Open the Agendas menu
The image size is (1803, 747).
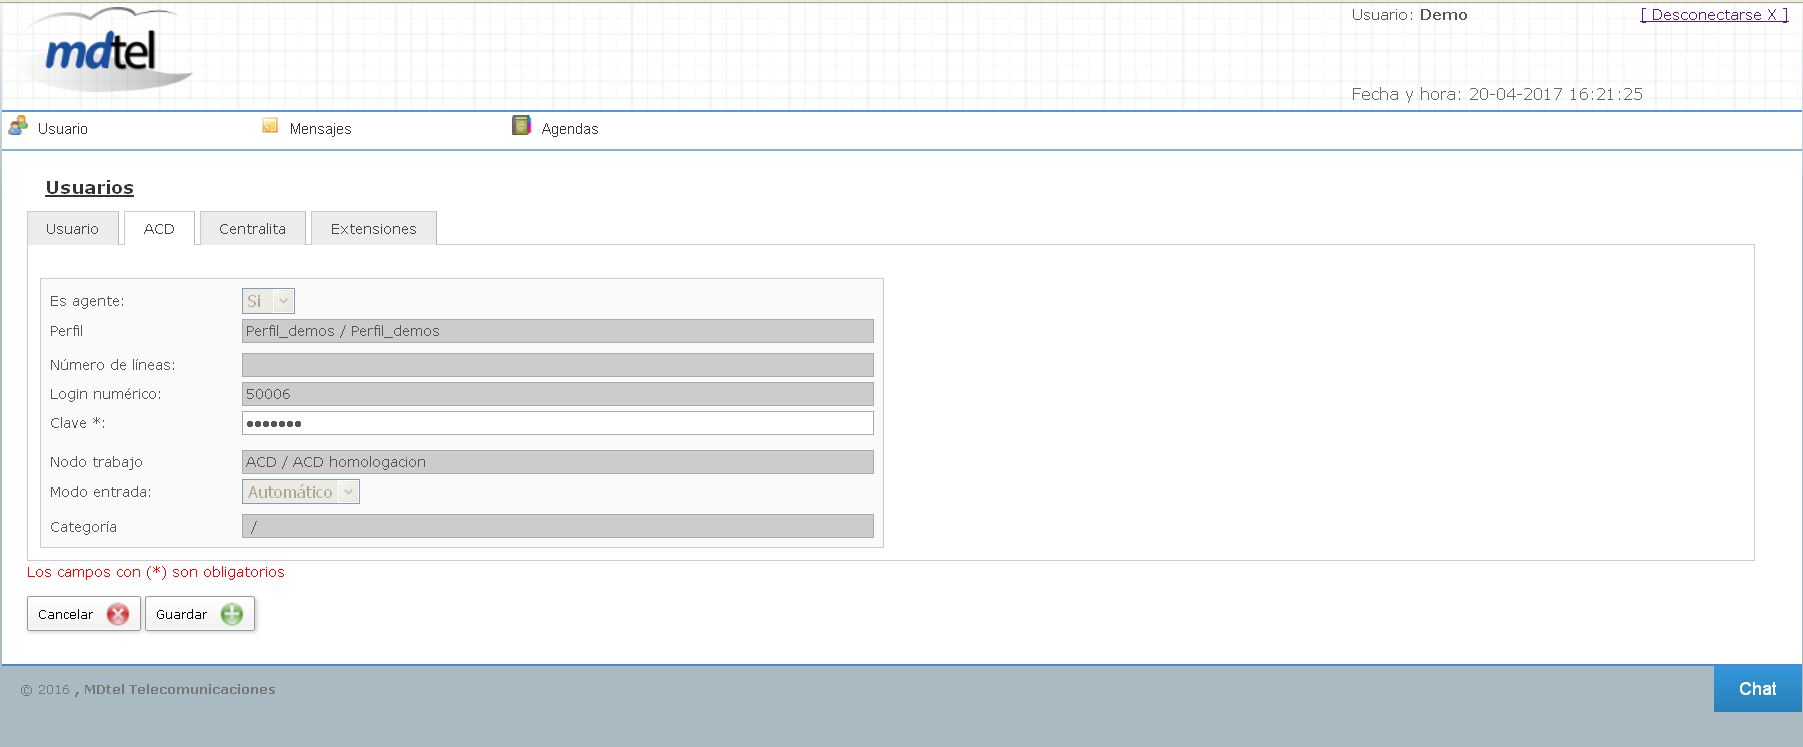(x=570, y=129)
